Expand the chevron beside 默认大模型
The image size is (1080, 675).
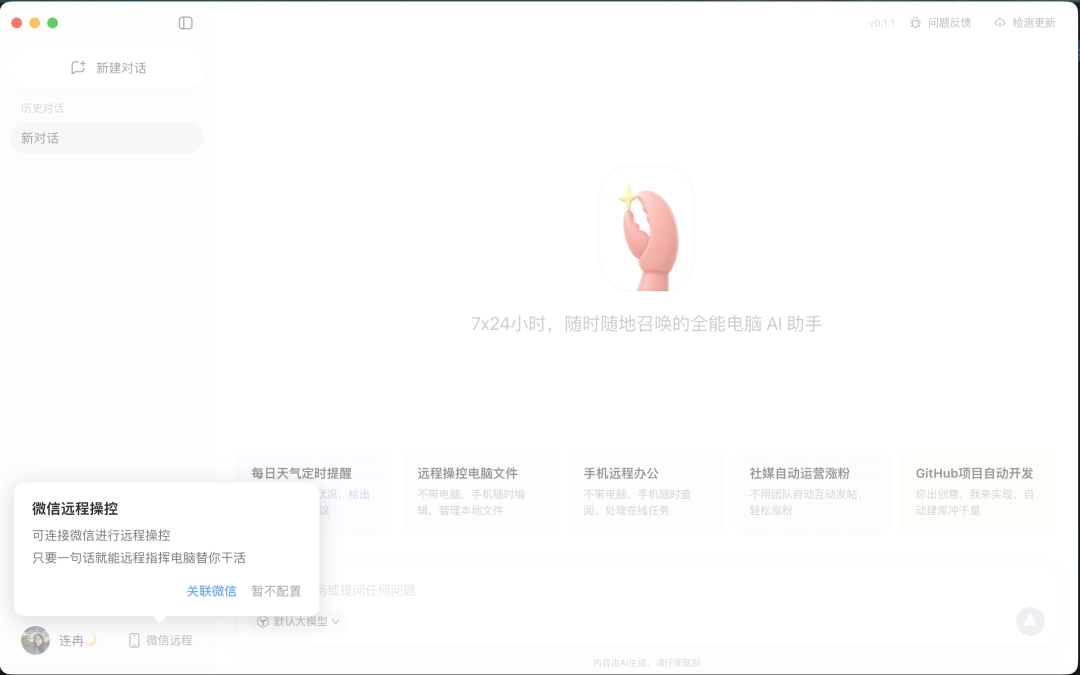[x=334, y=620]
